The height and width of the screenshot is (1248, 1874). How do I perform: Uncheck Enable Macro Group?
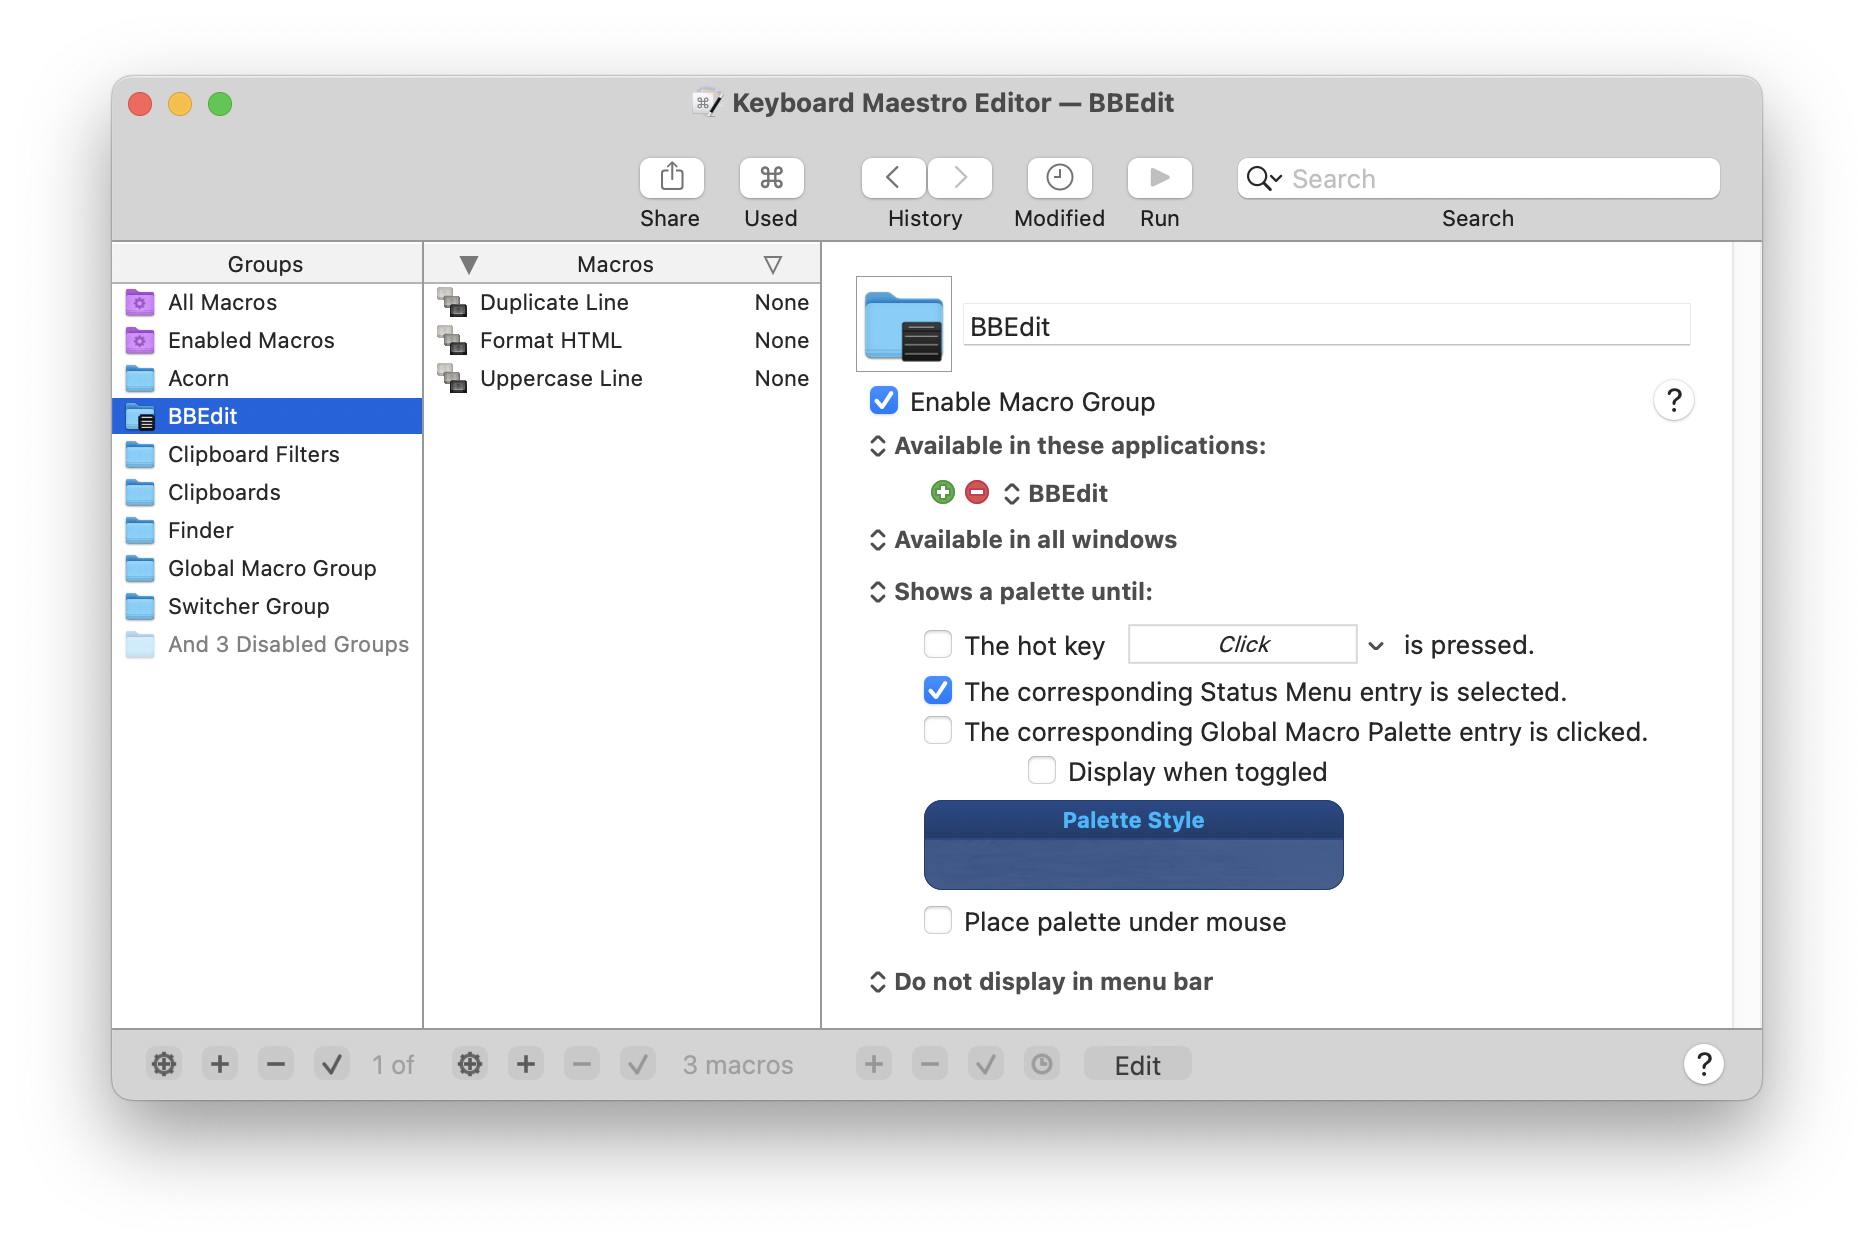884,401
